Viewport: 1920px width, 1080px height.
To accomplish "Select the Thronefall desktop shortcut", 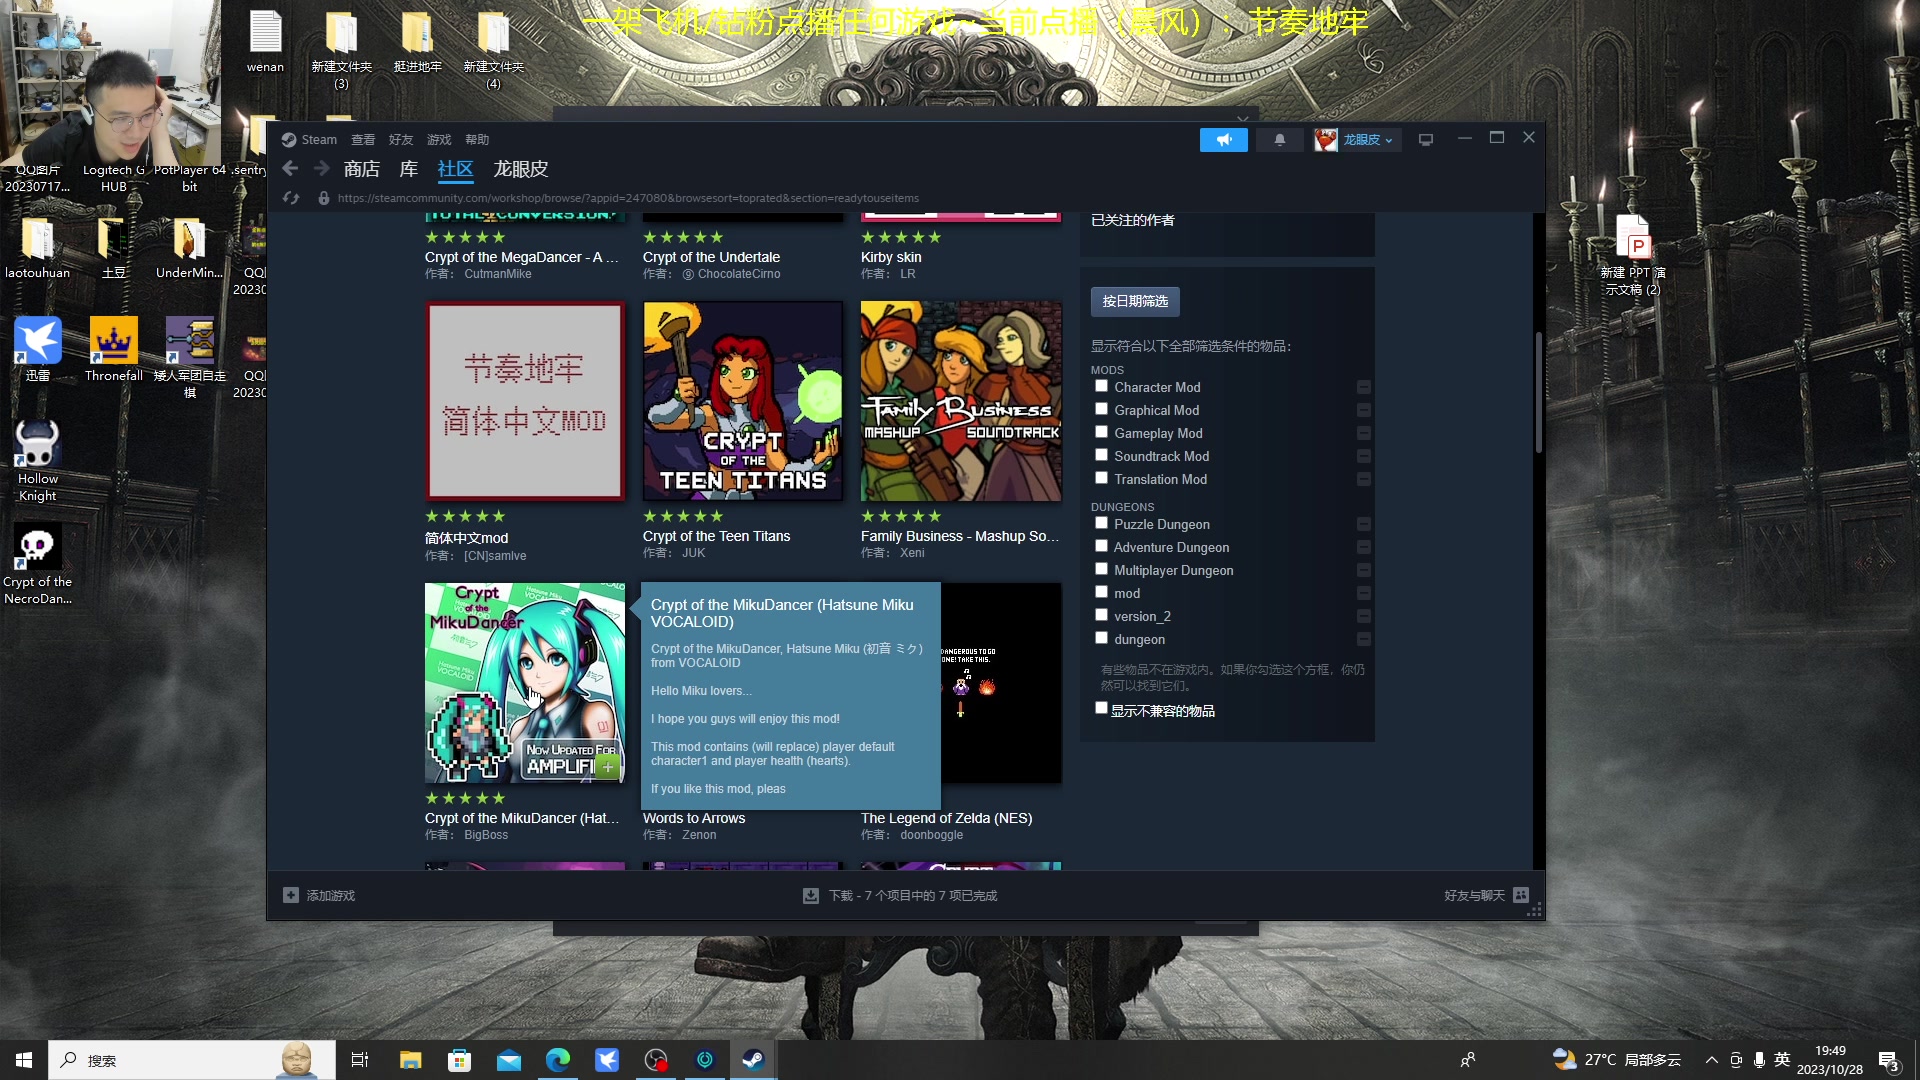I will tap(114, 349).
